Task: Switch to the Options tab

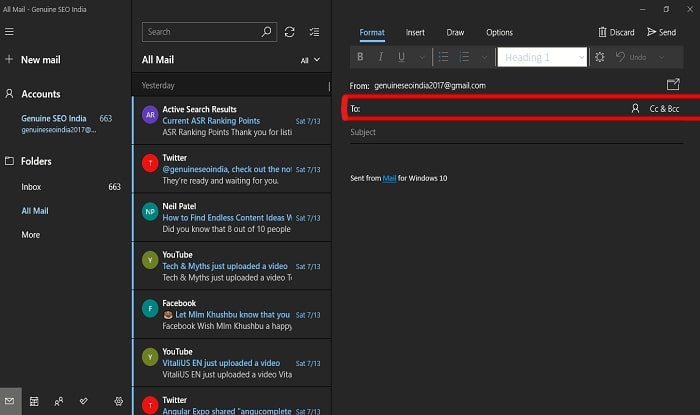Action: pyautogui.click(x=499, y=33)
